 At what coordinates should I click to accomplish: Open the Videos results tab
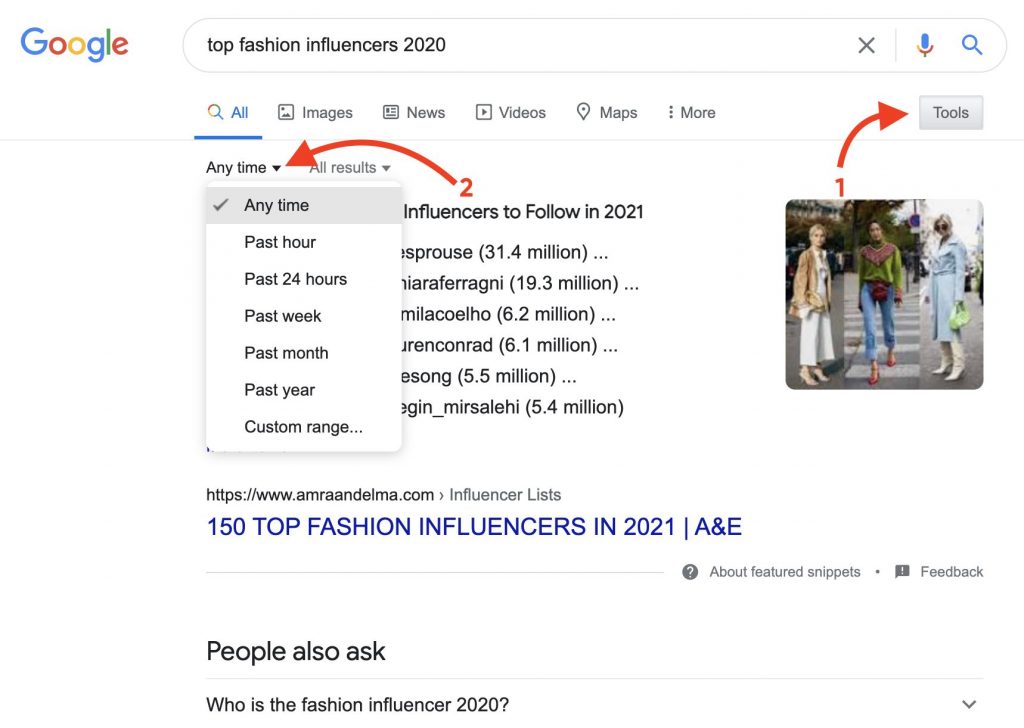(x=511, y=113)
